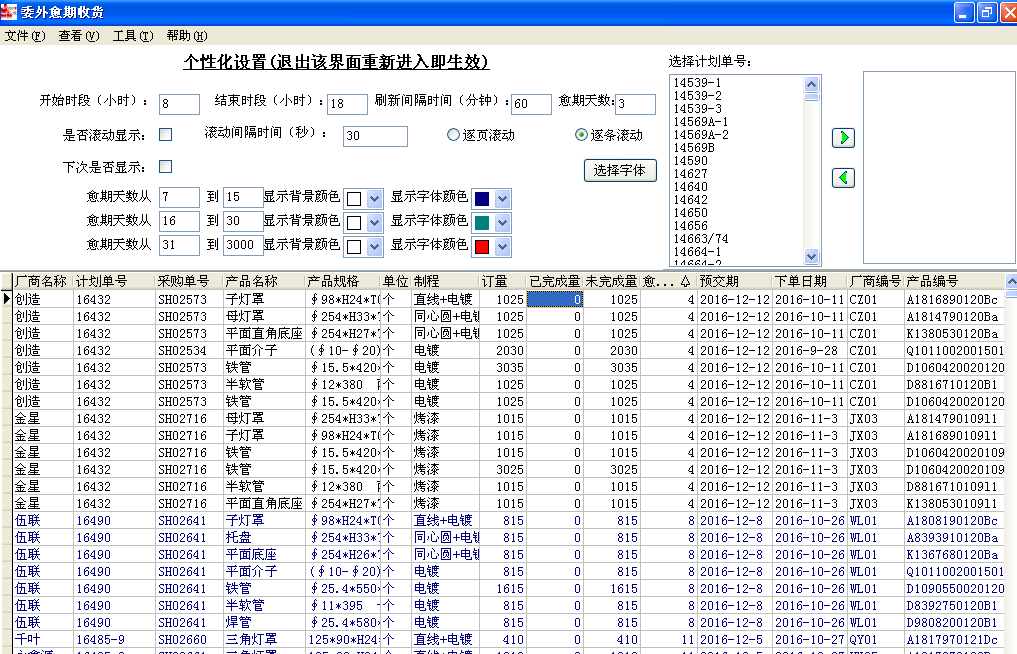1017x654 pixels.
Task: Open the 帮助(H) menu
Action: tap(187, 36)
